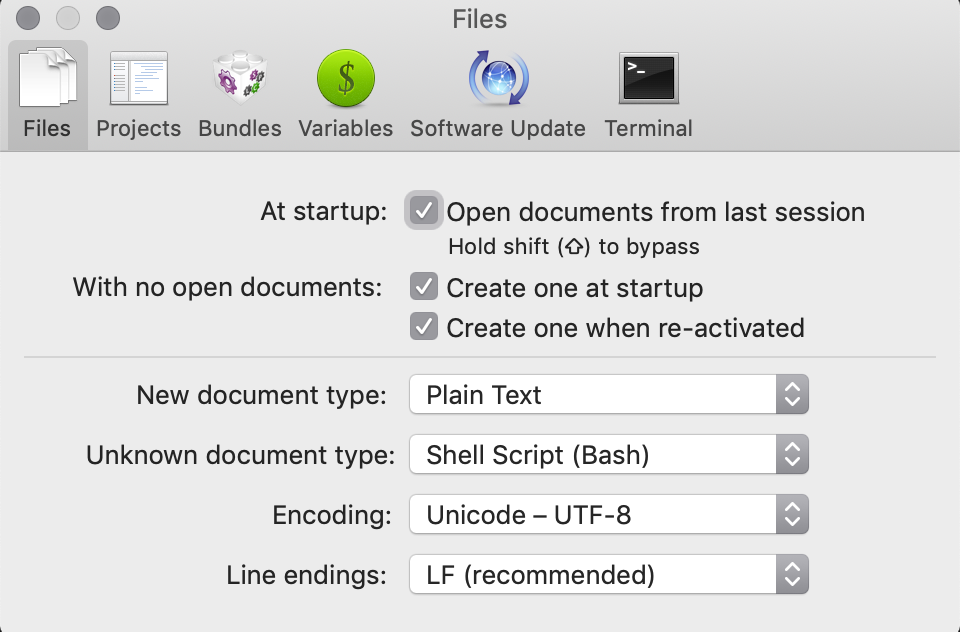Toggle Create one at startup checkbox
Image resolution: width=960 pixels, height=632 pixels.
(424, 288)
